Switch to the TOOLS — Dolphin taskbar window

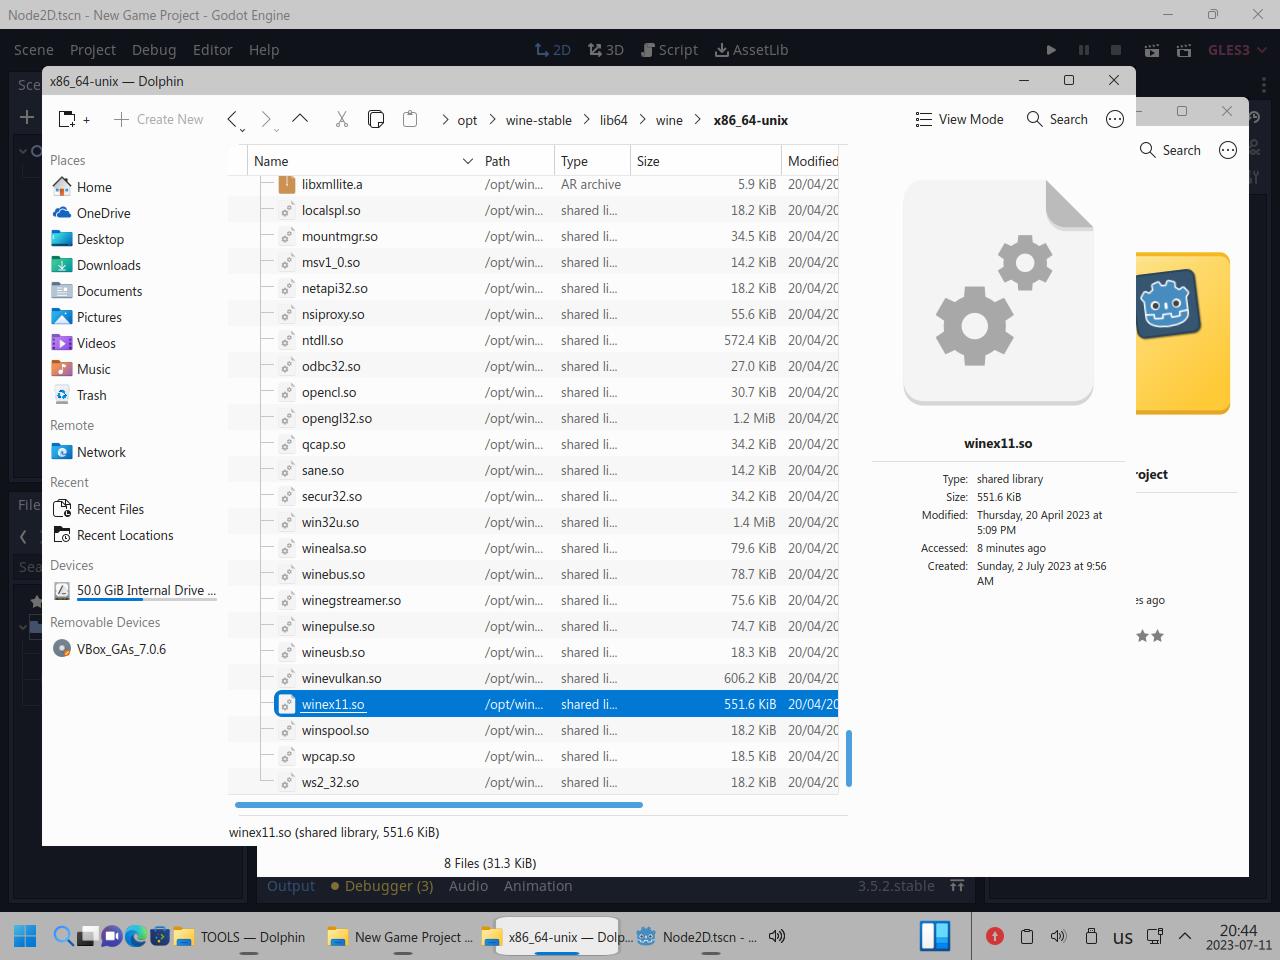241,937
